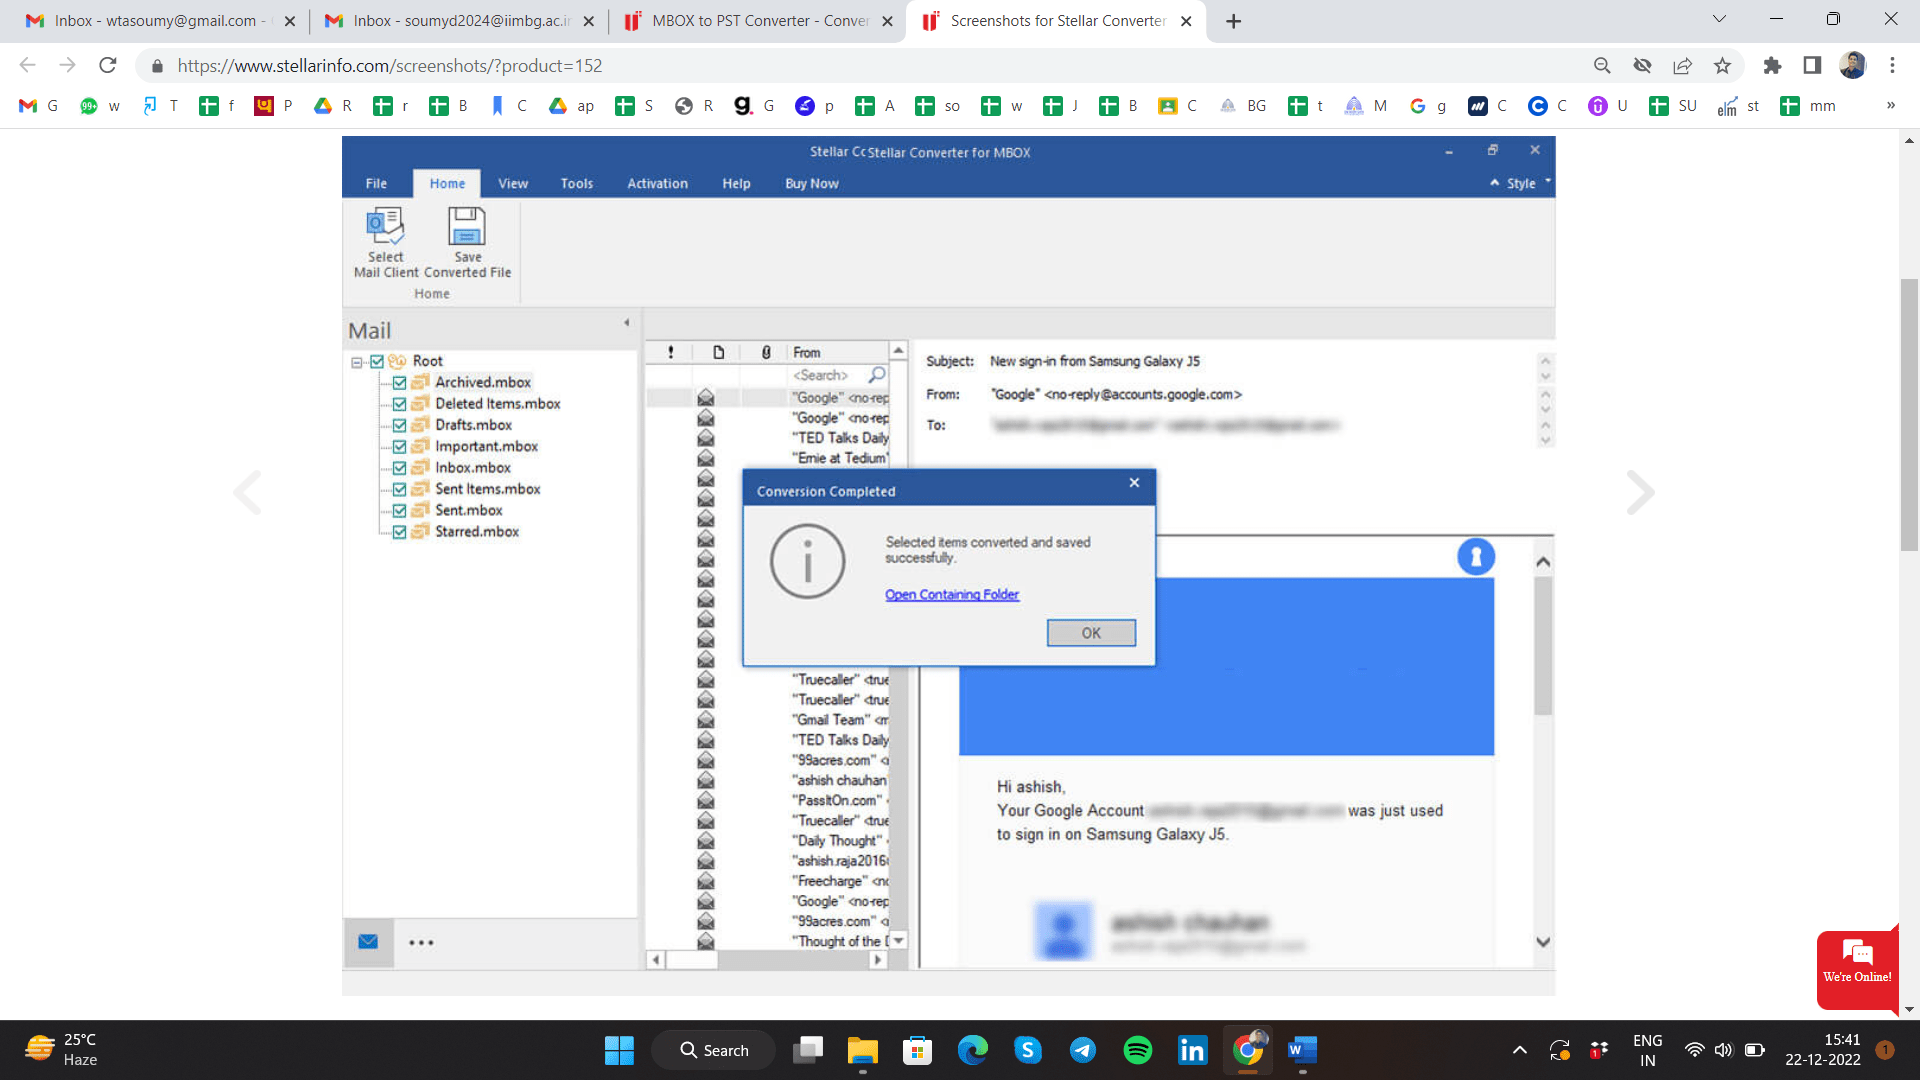Open the Activation tab
1920x1080 pixels.
tap(657, 183)
